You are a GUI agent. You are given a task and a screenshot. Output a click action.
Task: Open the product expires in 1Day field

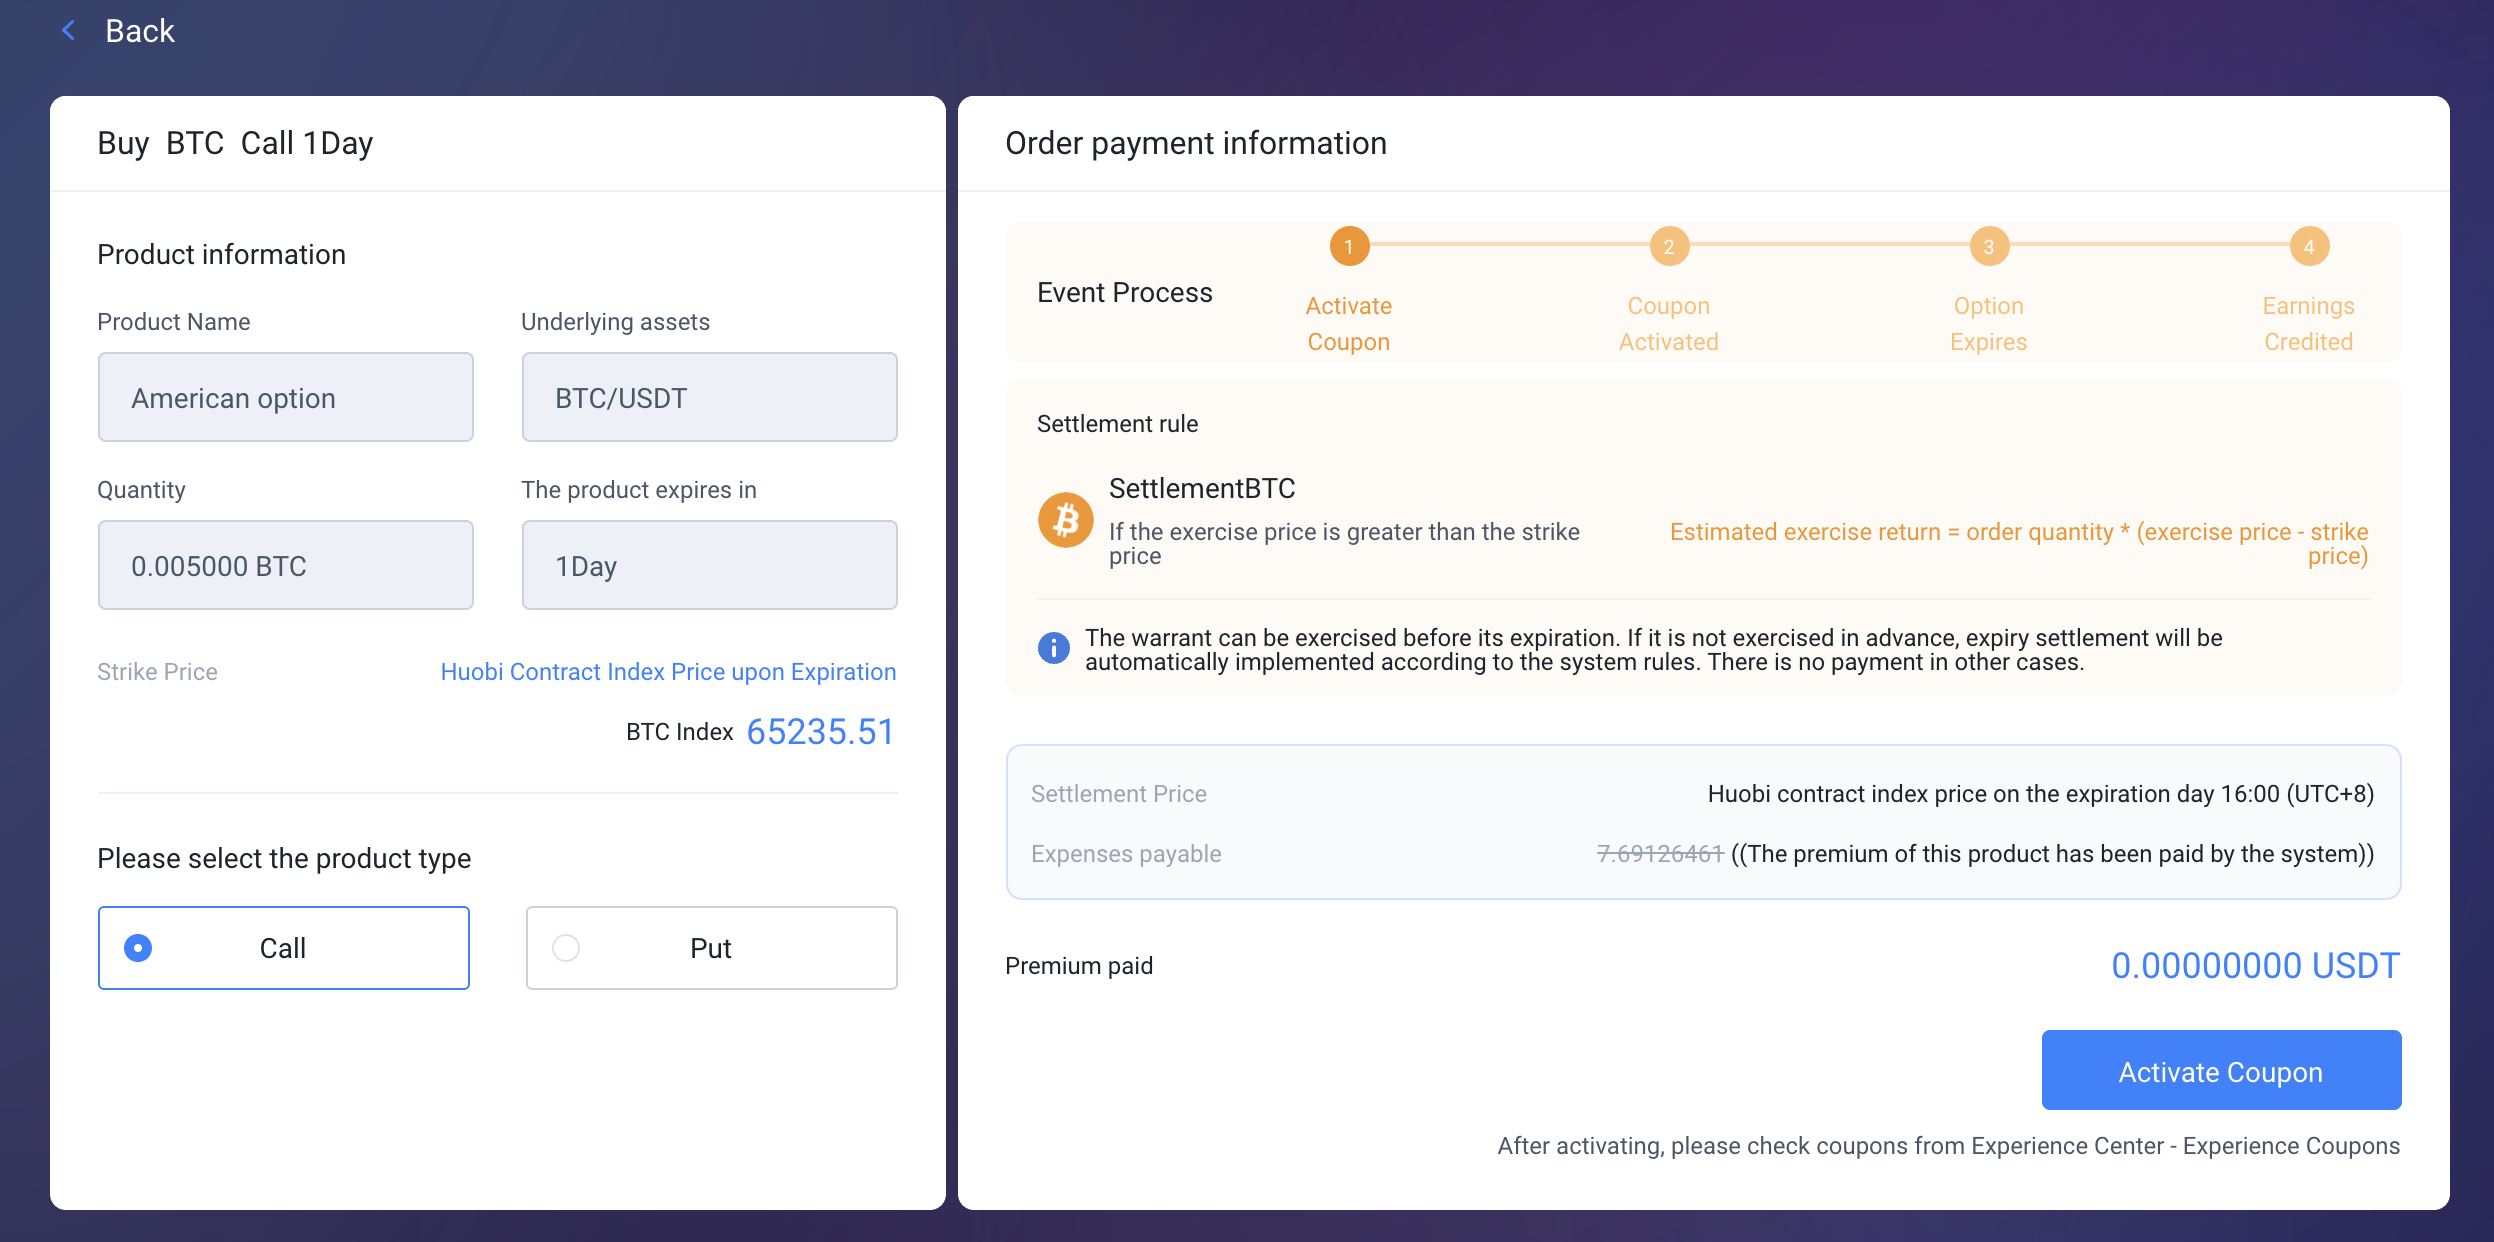click(x=709, y=565)
